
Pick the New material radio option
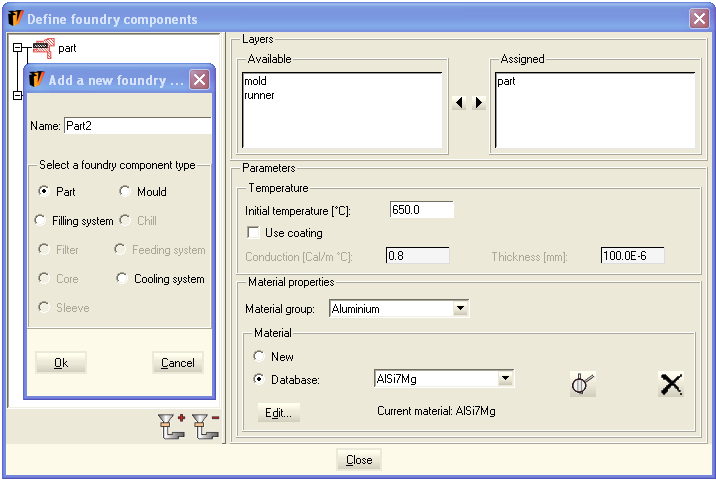point(260,357)
